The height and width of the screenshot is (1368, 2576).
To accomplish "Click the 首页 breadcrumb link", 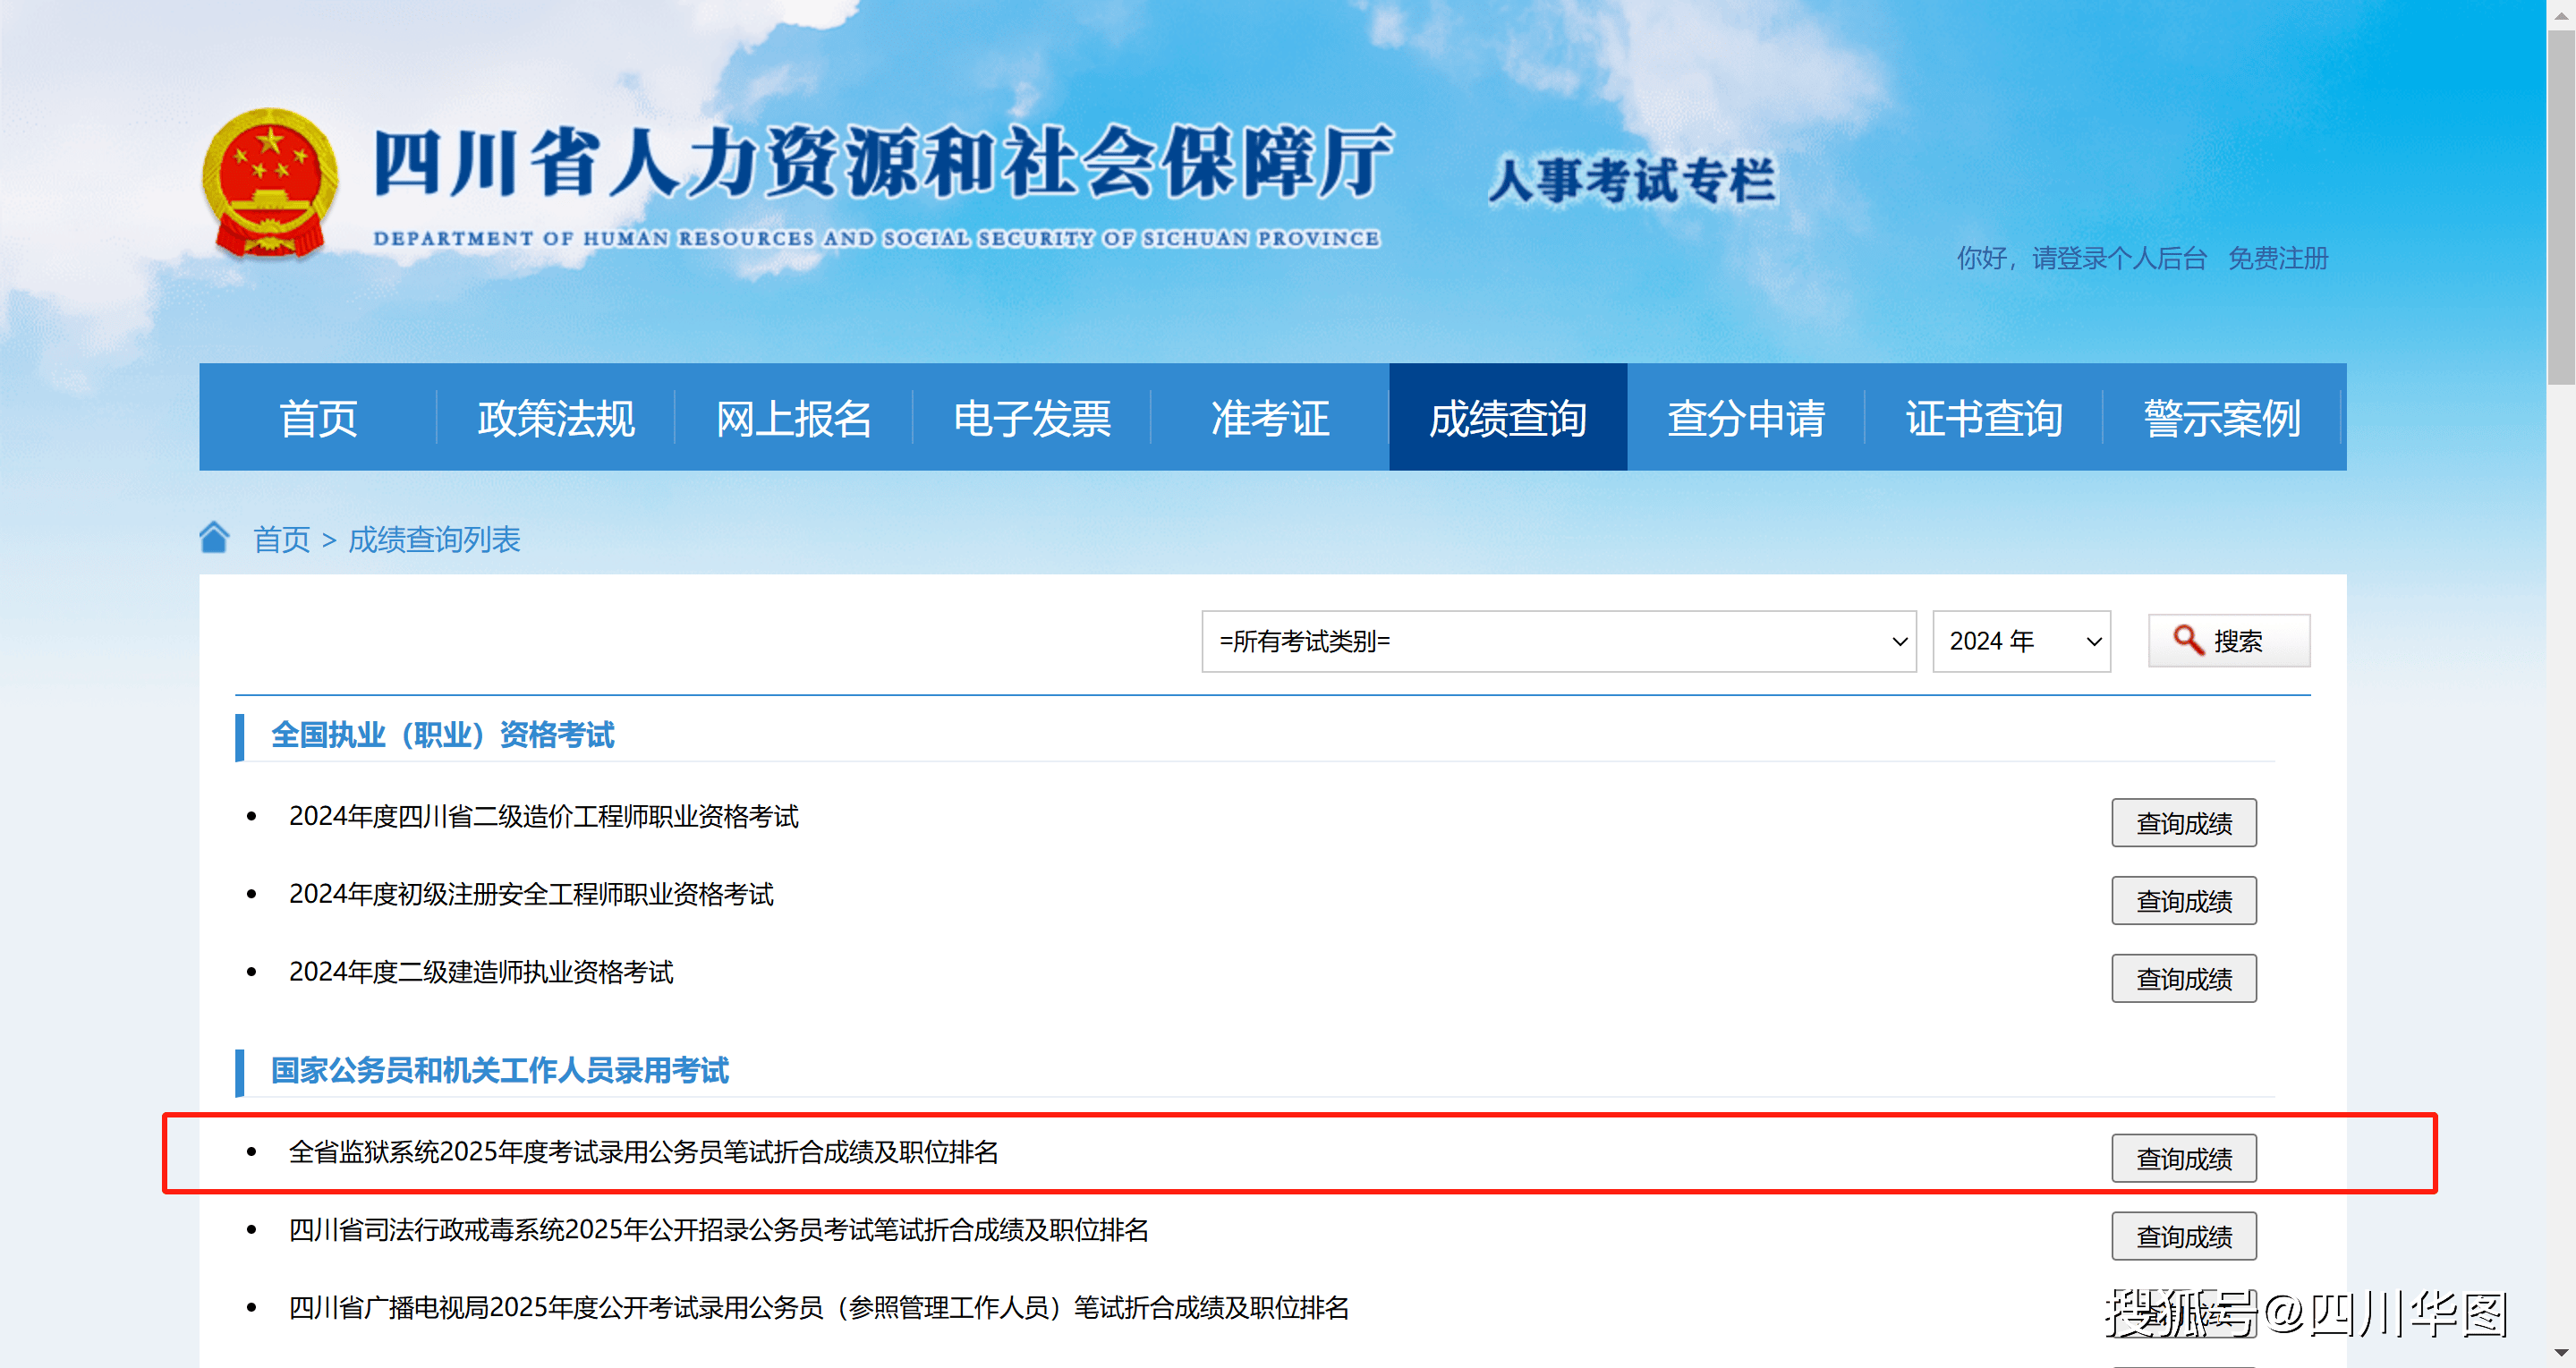I will (x=282, y=540).
